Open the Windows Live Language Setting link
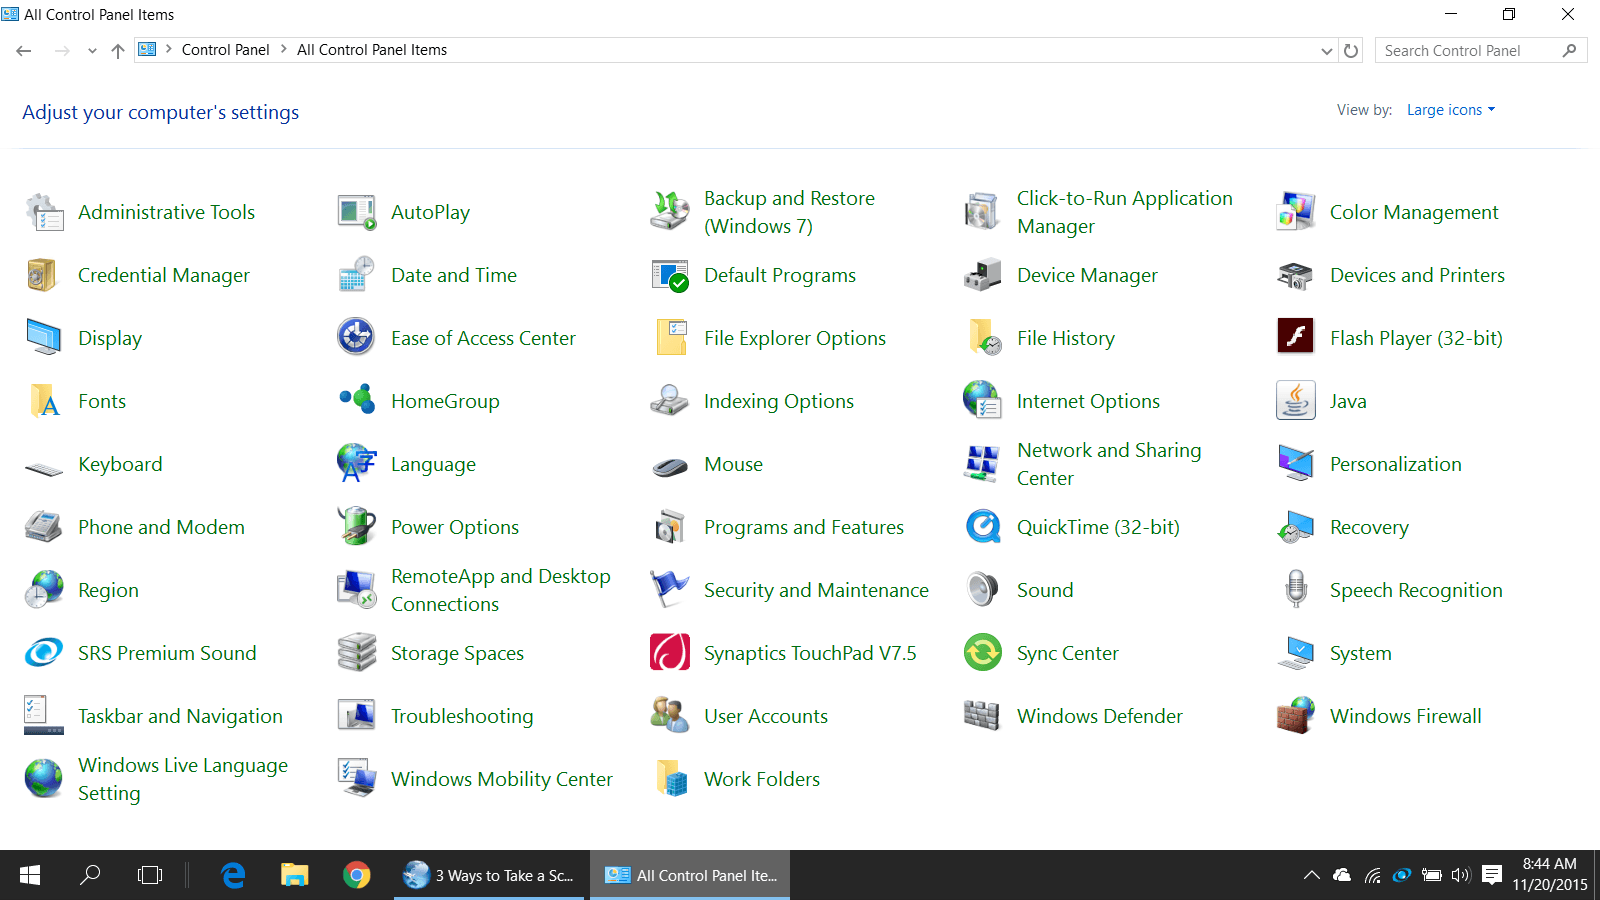 (x=183, y=779)
